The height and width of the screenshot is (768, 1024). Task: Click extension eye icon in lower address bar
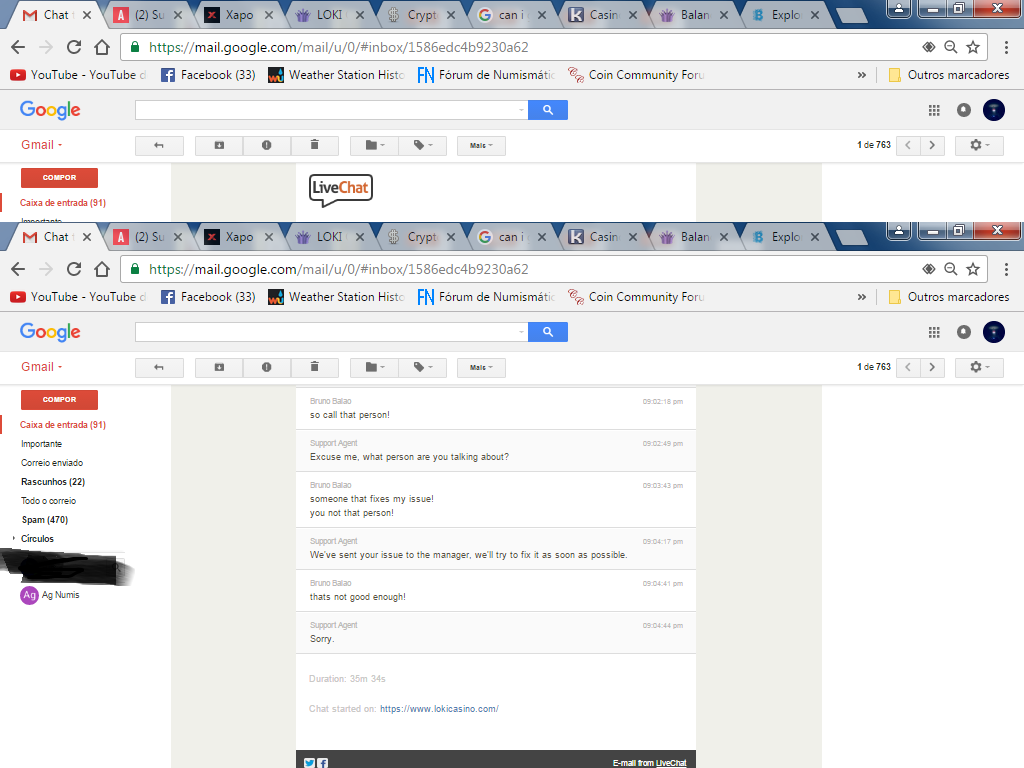[x=929, y=269]
